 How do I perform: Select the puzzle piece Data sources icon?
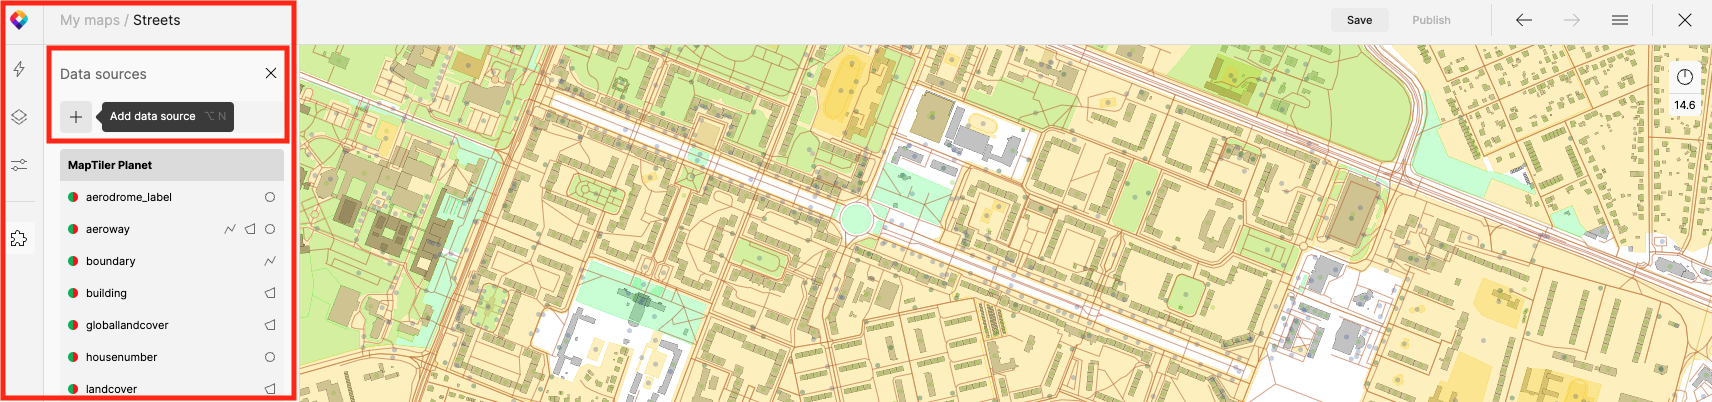(19, 239)
